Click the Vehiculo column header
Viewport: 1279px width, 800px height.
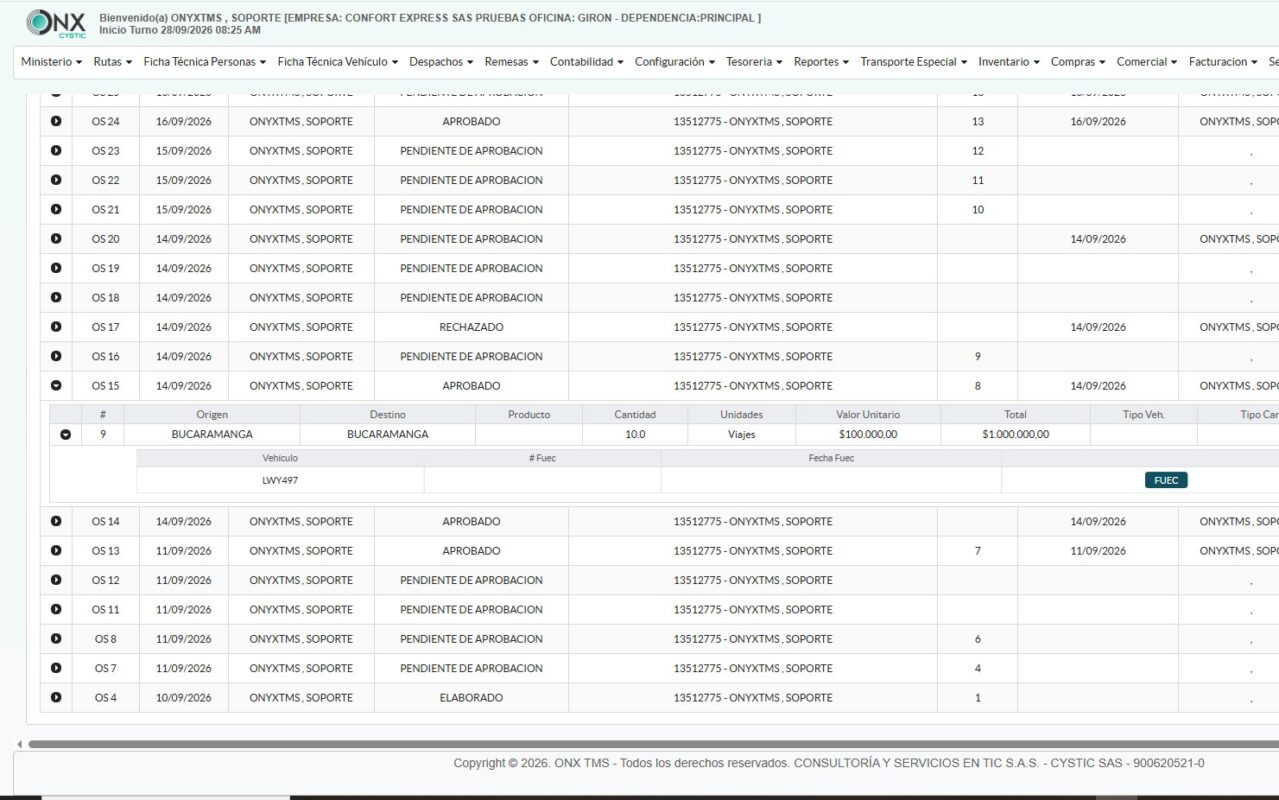pos(280,458)
